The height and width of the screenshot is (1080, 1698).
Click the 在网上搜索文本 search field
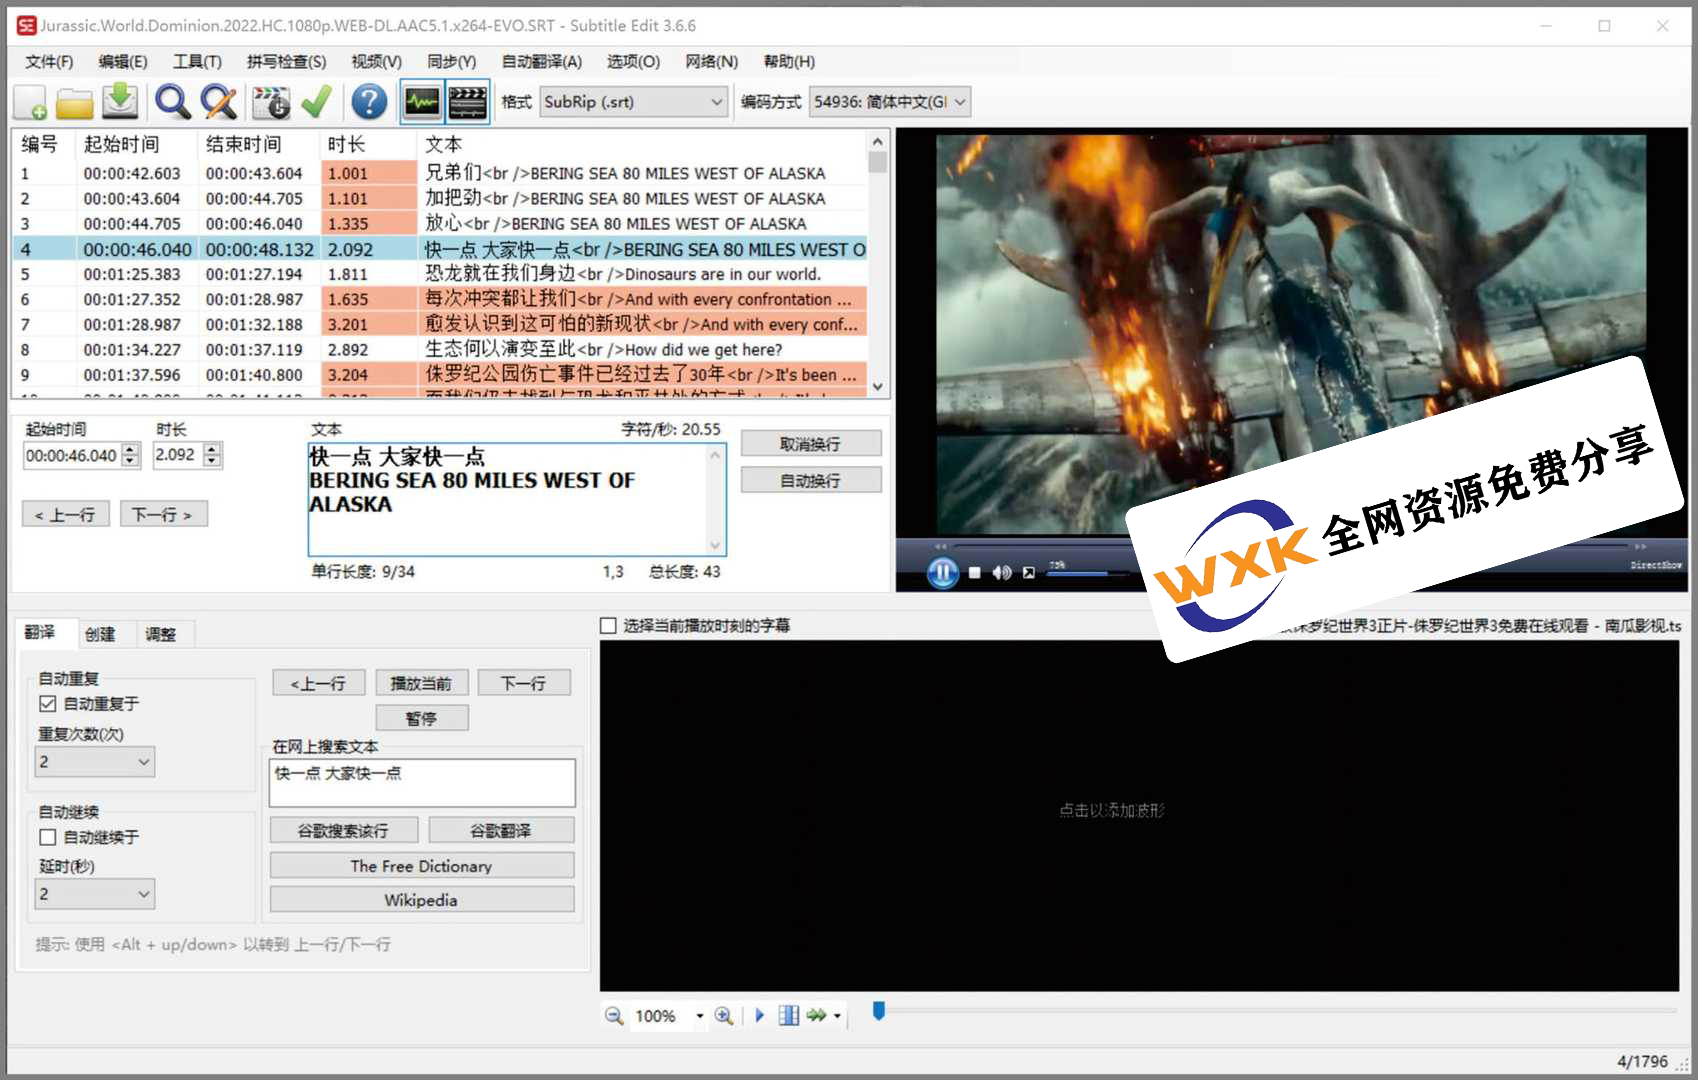(x=422, y=783)
